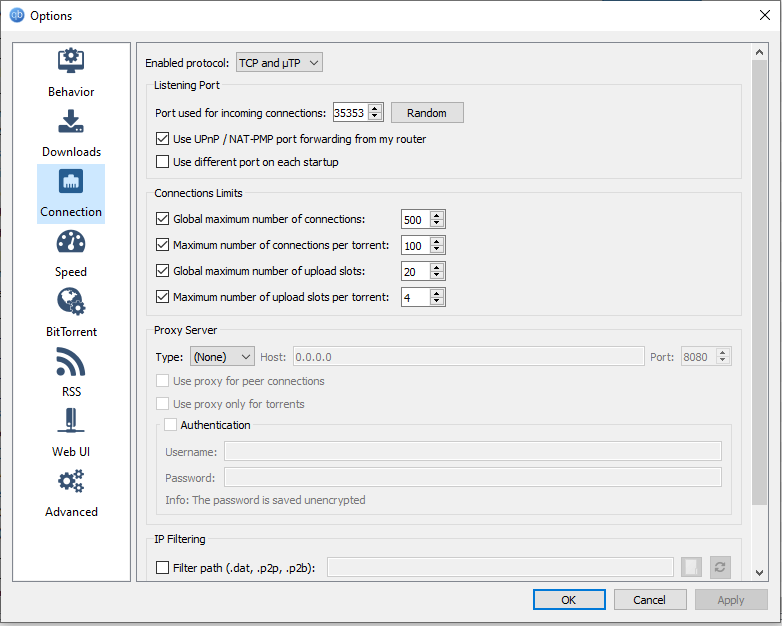Reload the IP filter
The image size is (782, 626).
tap(720, 567)
